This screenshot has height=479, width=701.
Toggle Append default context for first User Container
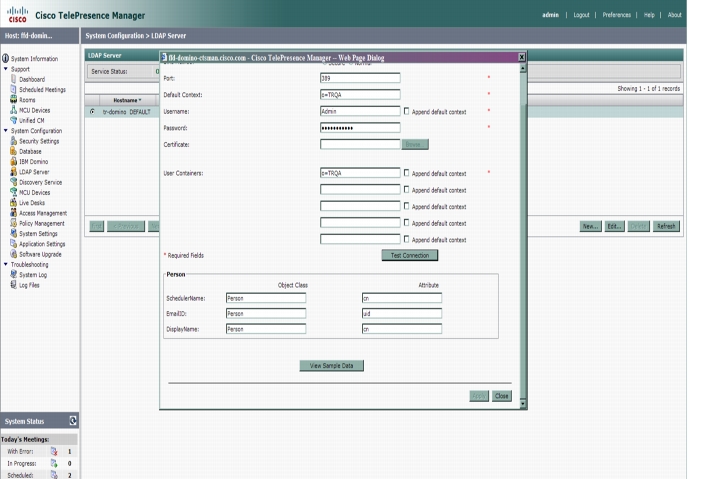406,173
